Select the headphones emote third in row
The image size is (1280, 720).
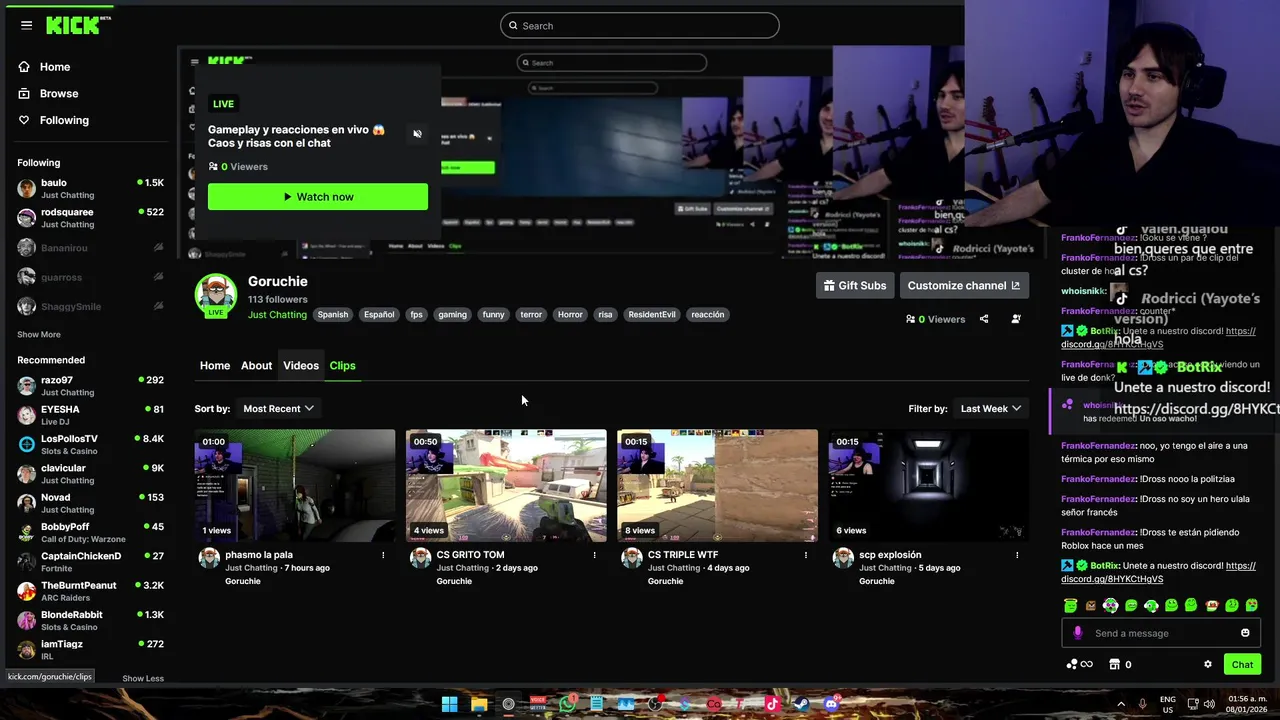point(1110,605)
